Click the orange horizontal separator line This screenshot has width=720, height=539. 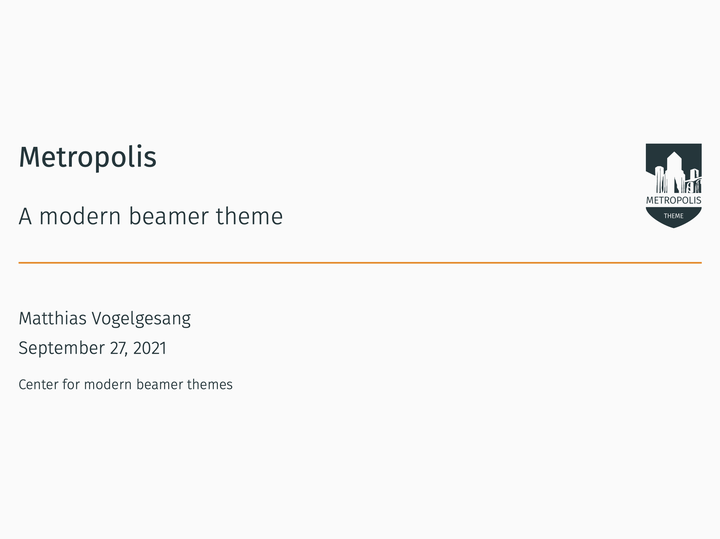click(x=360, y=263)
